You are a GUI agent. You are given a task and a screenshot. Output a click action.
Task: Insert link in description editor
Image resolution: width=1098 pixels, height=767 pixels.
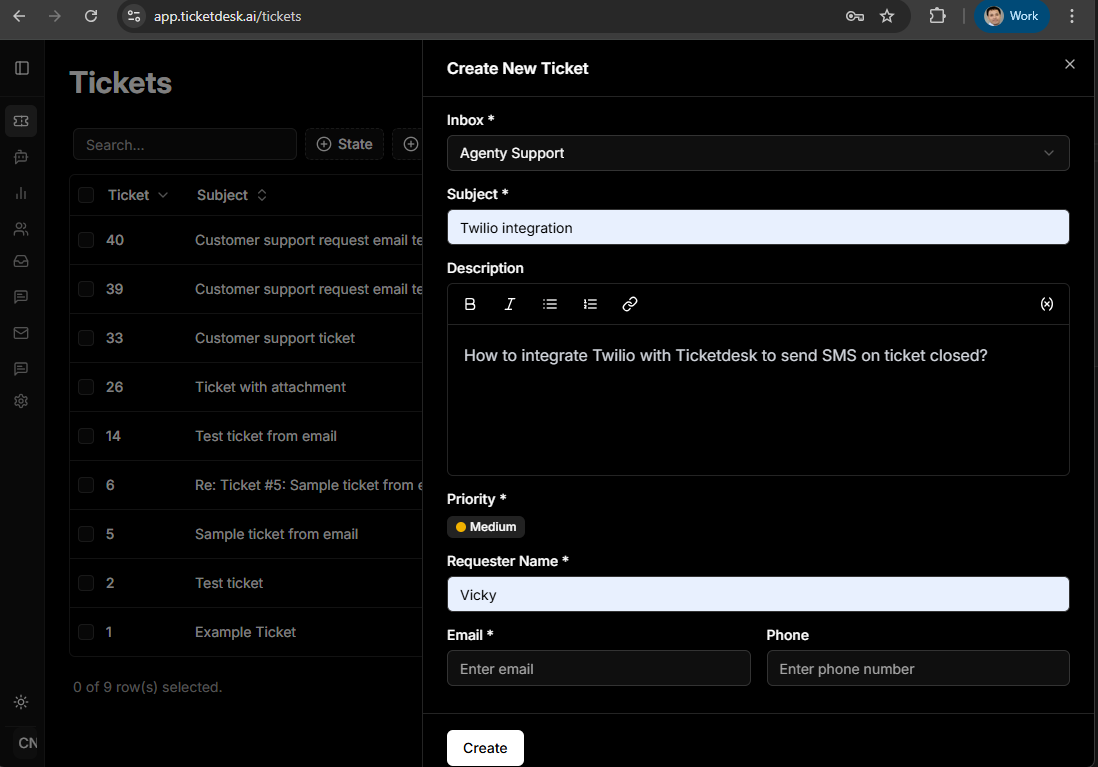(630, 304)
